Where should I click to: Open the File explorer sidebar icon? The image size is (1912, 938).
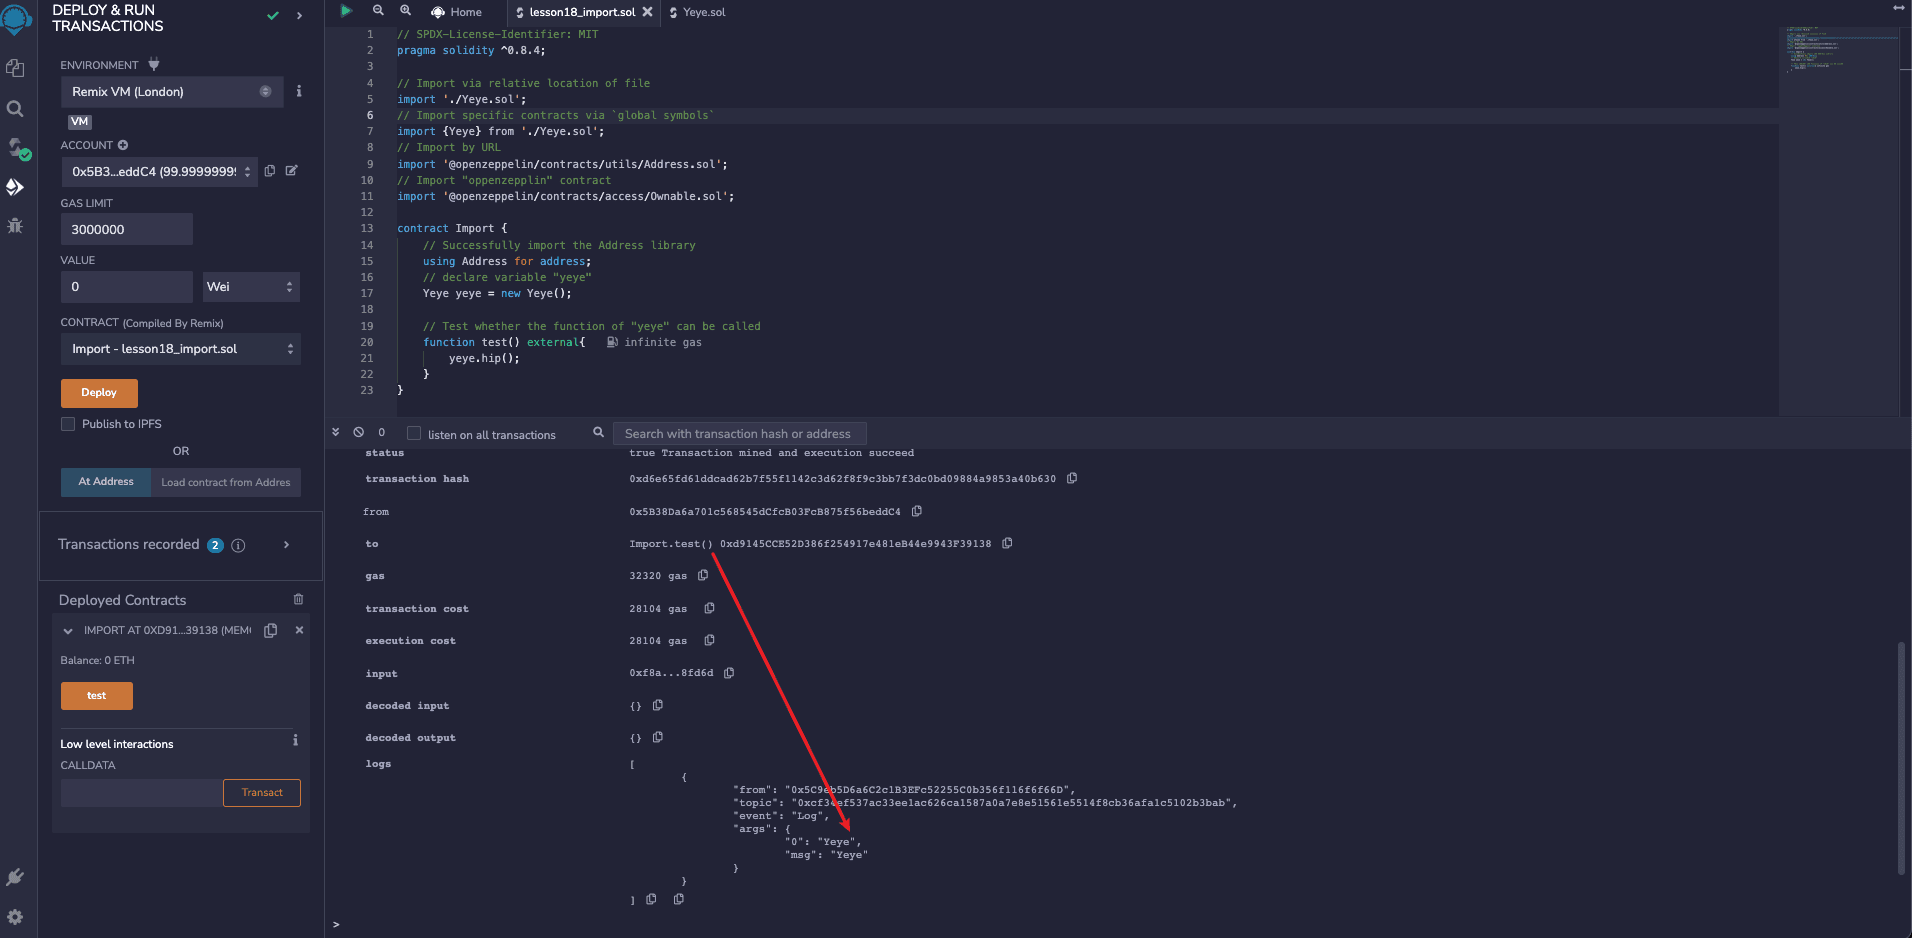coord(15,68)
